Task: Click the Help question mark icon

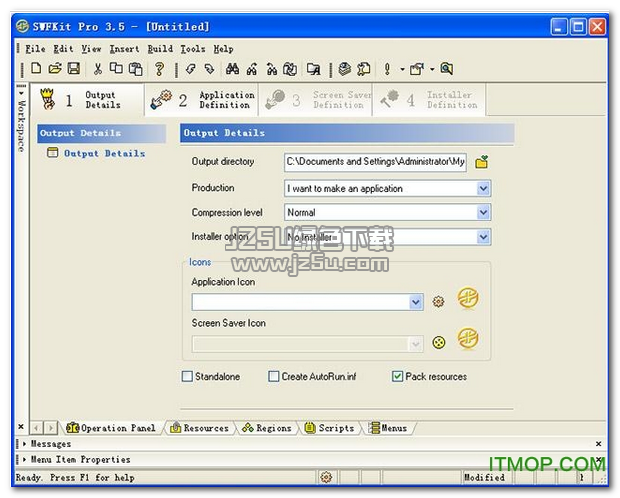Action: (x=159, y=69)
